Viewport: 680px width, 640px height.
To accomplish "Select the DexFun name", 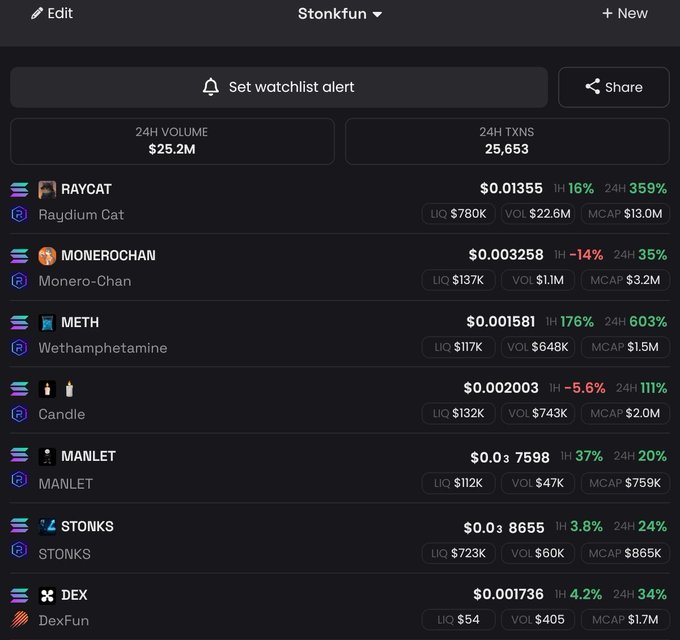I will (x=64, y=620).
